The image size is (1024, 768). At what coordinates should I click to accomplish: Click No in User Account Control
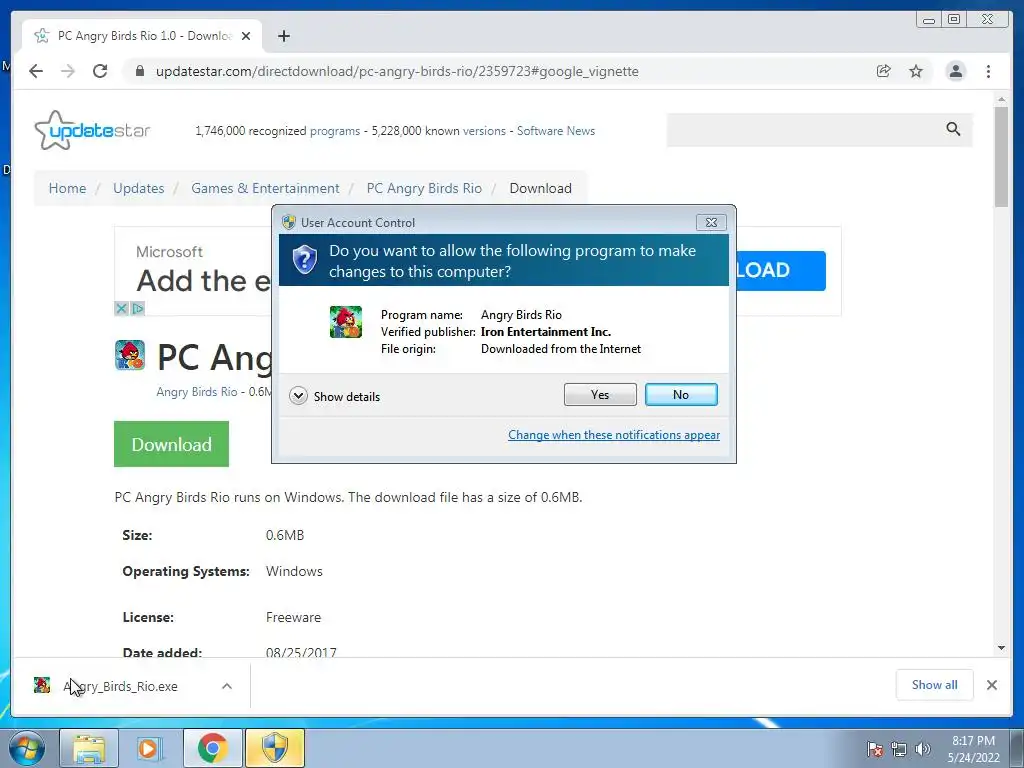[681, 394]
